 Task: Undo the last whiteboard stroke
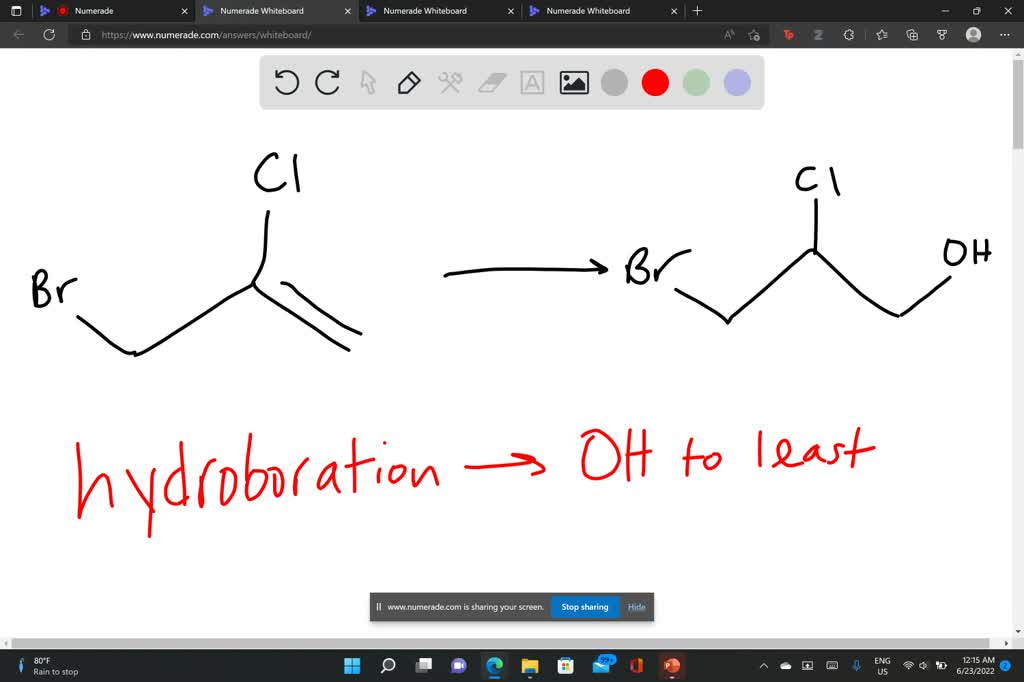point(286,82)
